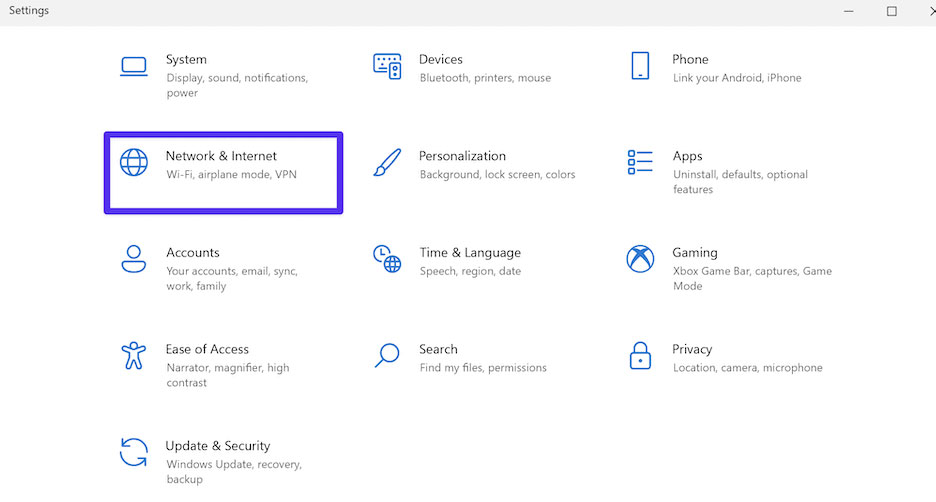Open Ease of Access figure icon
The image size is (936, 502).
tap(134, 356)
